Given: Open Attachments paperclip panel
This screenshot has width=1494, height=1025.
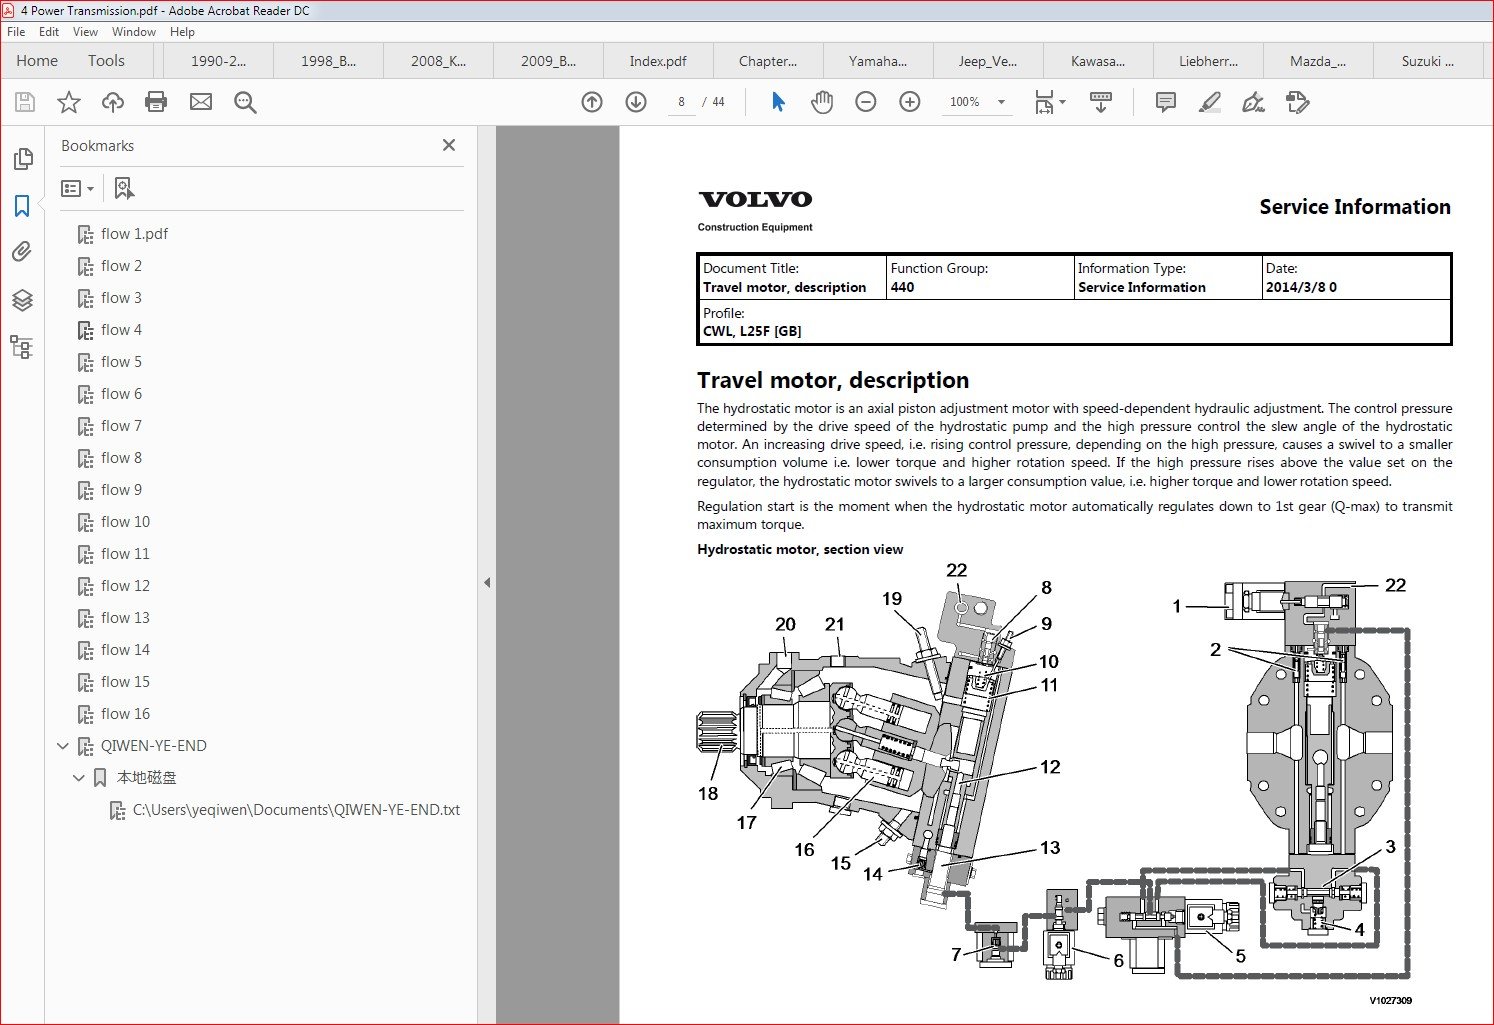Looking at the screenshot, I should click(22, 252).
